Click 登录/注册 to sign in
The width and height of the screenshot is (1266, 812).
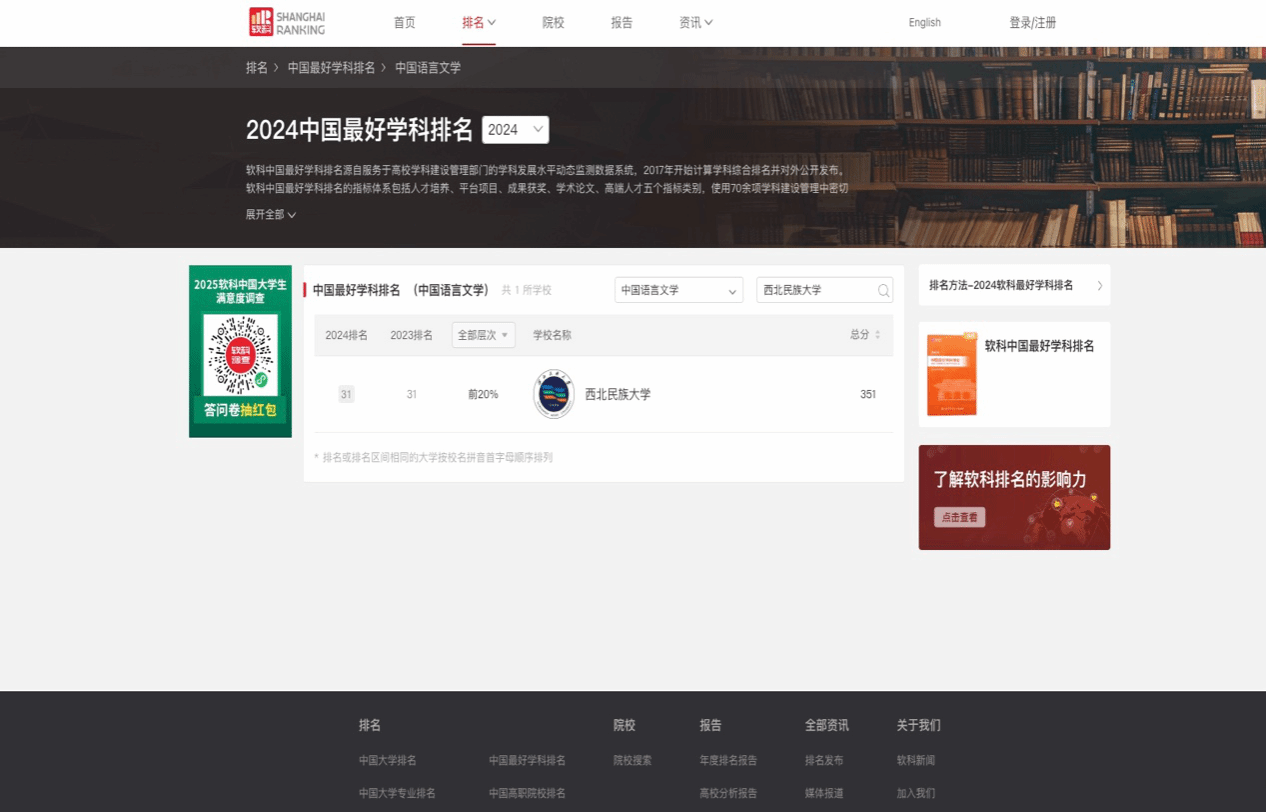[x=1031, y=22]
